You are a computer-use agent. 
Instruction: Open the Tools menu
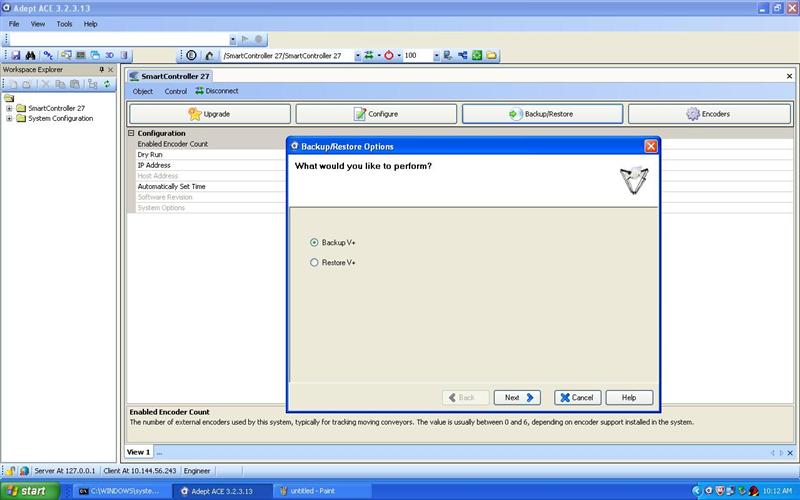64,24
